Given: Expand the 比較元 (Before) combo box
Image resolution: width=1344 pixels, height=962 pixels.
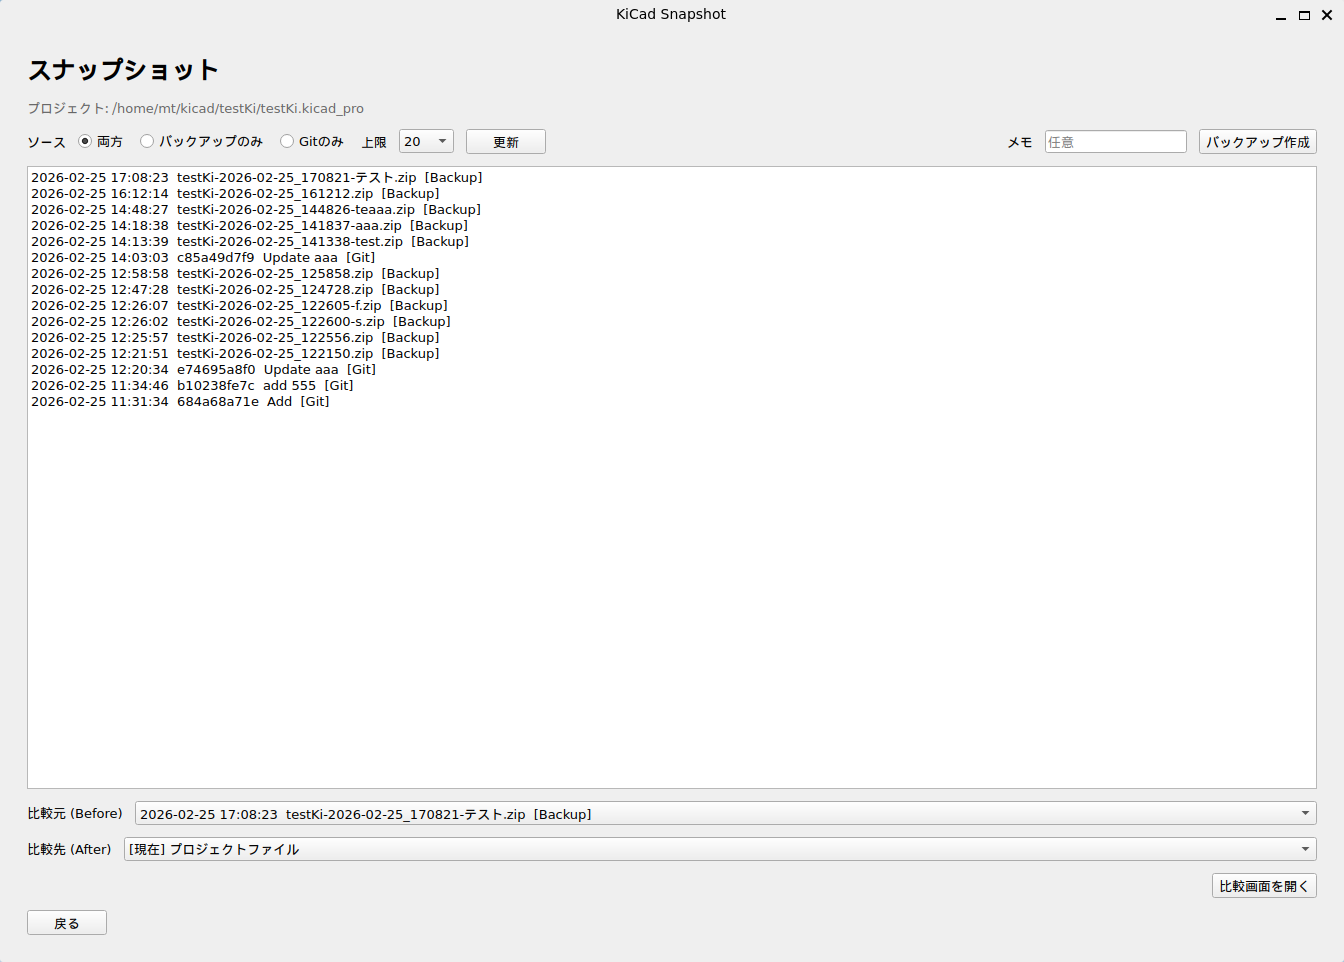Looking at the screenshot, I should click(x=725, y=814).
